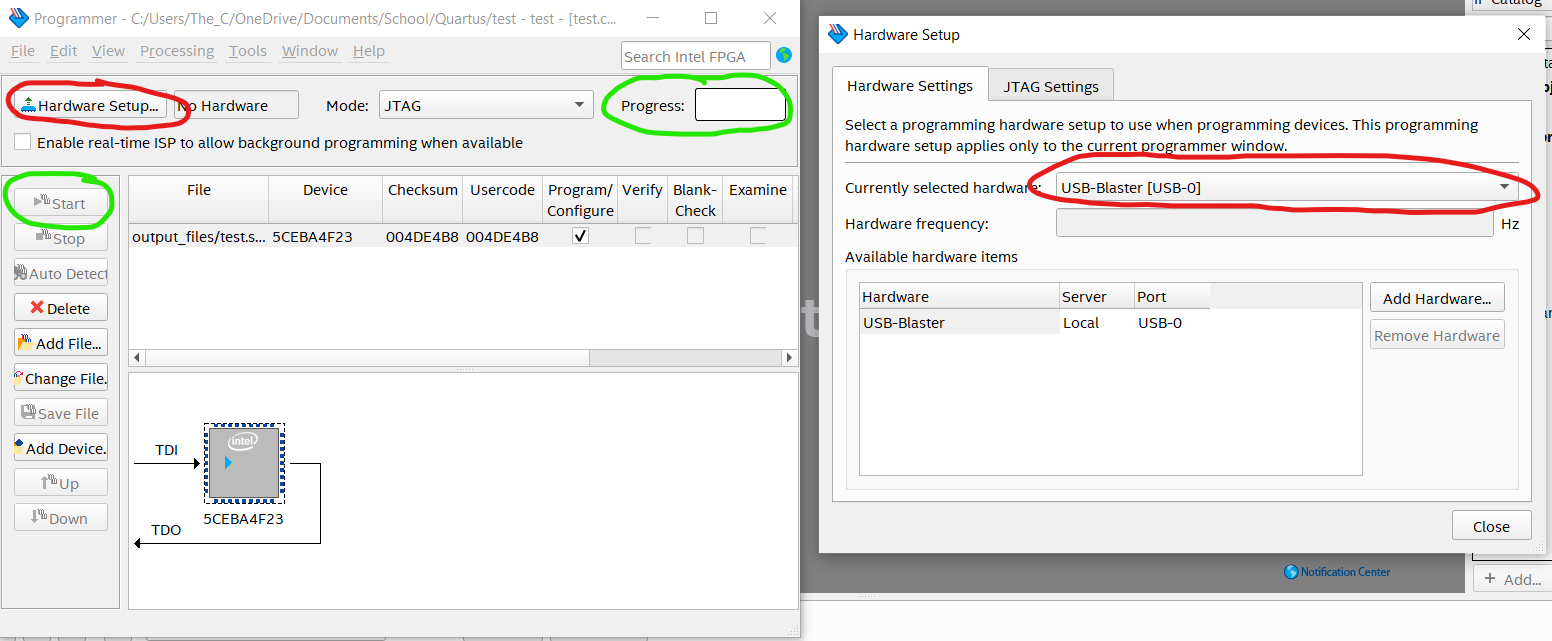Click Add File button
This screenshot has height=641, width=1552.
click(x=60, y=343)
